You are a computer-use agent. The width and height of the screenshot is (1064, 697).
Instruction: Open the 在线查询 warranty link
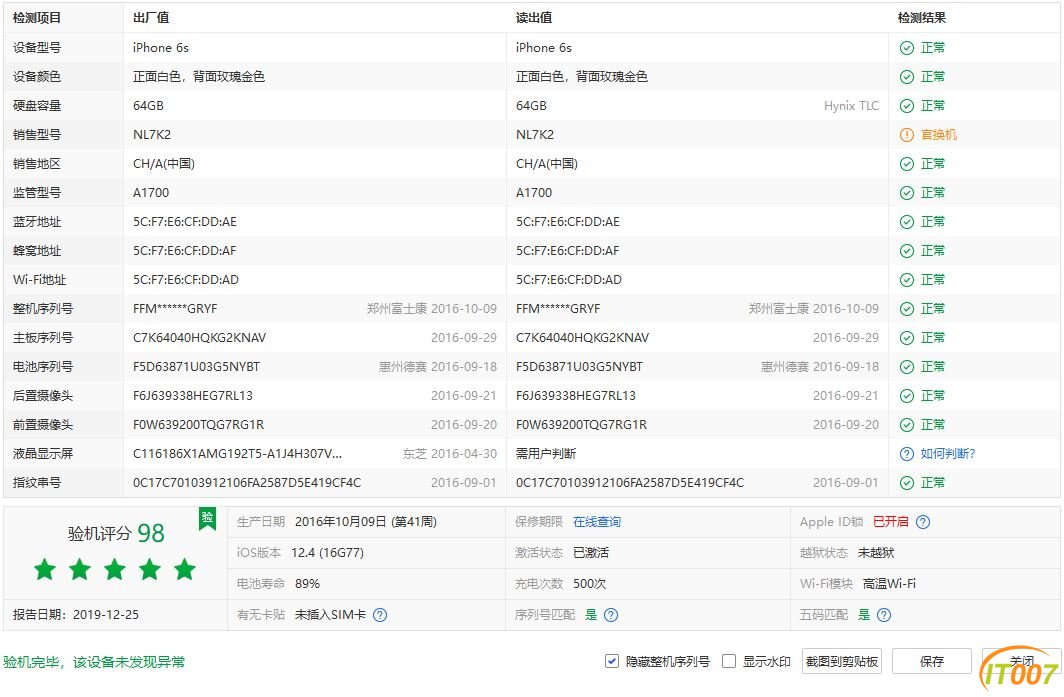pyautogui.click(x=596, y=522)
